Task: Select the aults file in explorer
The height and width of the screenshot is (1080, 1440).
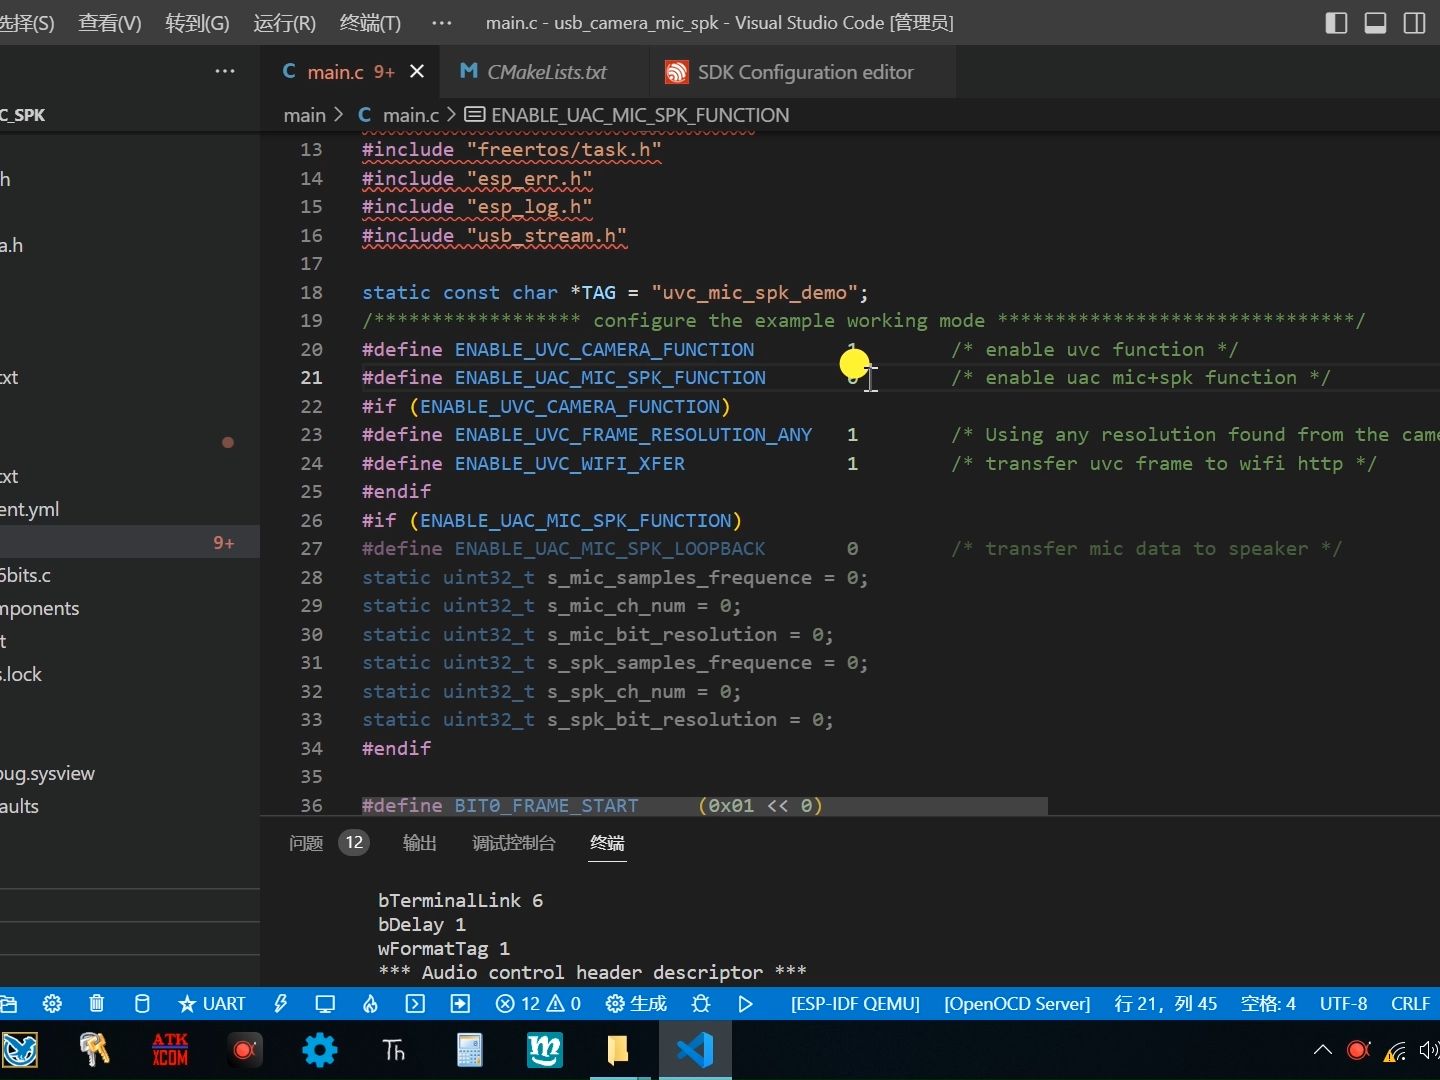Action: 130,806
